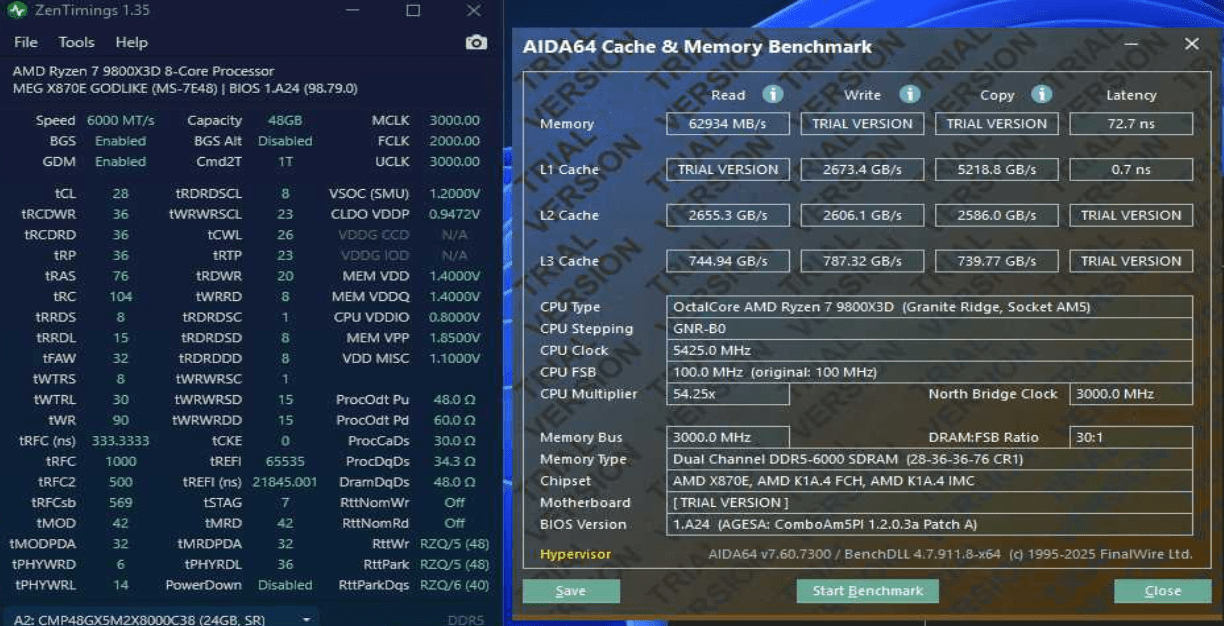Click the CPU FSB 100.0 MHz field
The image size is (1224, 626).
tap(929, 372)
